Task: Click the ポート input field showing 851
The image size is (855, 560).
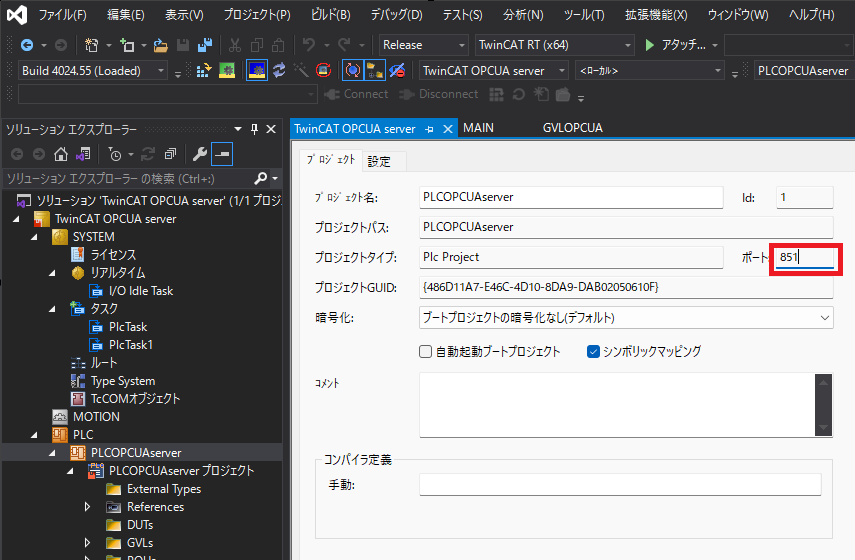Action: pyautogui.click(x=805, y=257)
